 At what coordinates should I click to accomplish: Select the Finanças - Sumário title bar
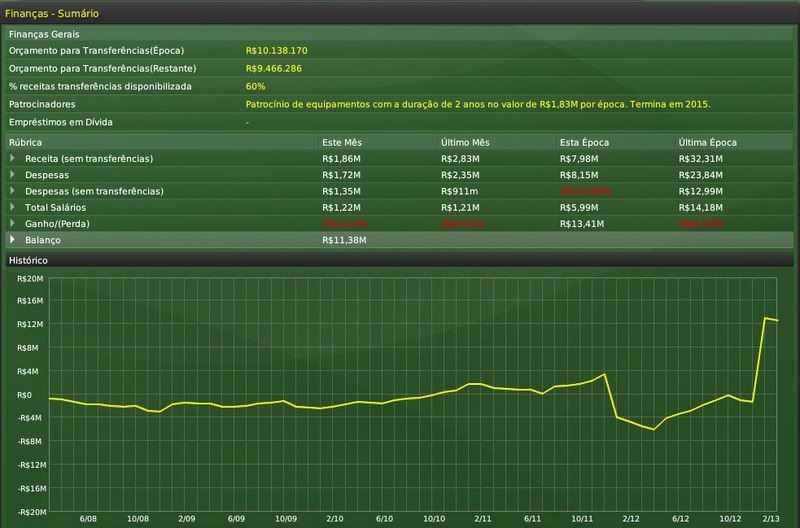tap(52, 13)
